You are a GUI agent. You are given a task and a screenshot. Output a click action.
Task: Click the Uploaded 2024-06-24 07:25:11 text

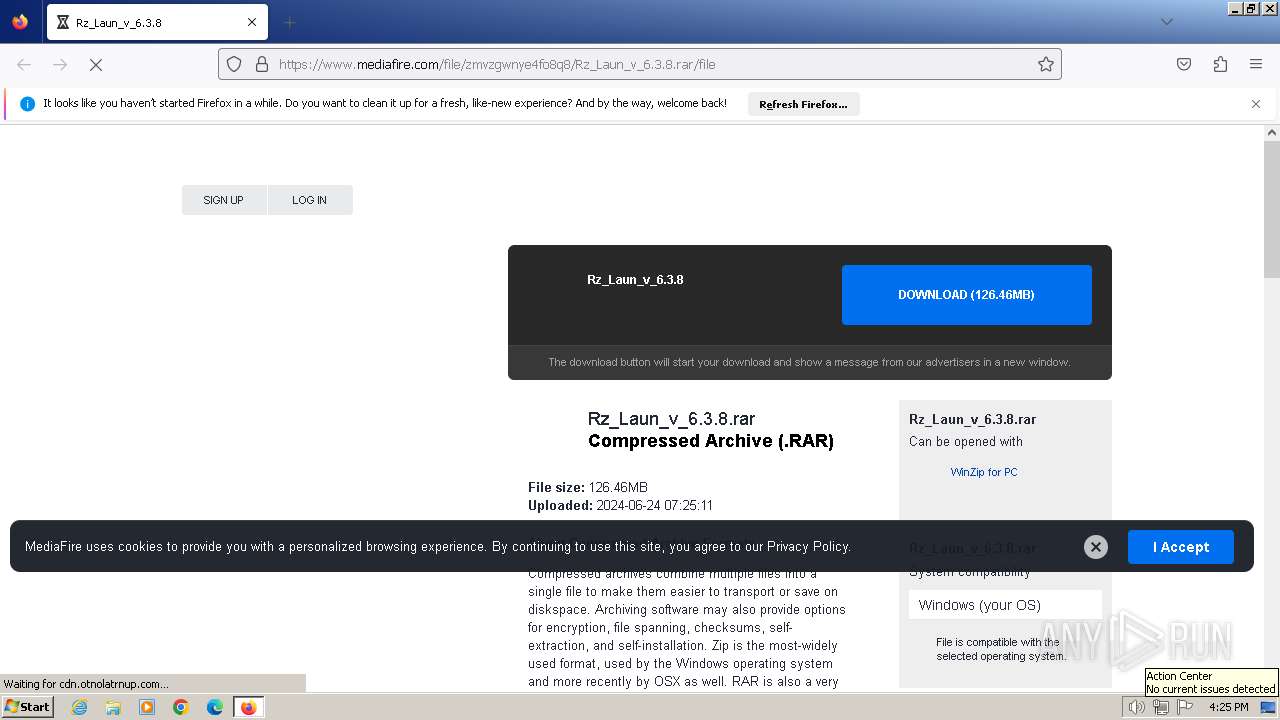point(620,506)
